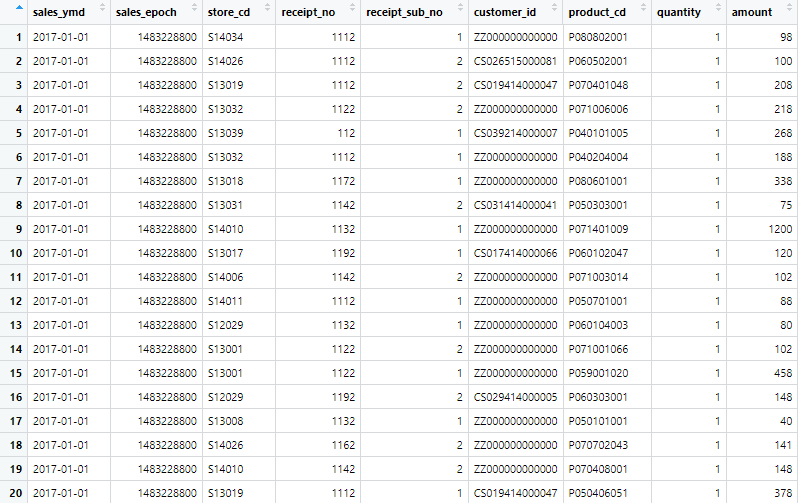Viewport: 798px width, 503px height.
Task: Click the blue row-index sort arrow
Action: [19, 7]
